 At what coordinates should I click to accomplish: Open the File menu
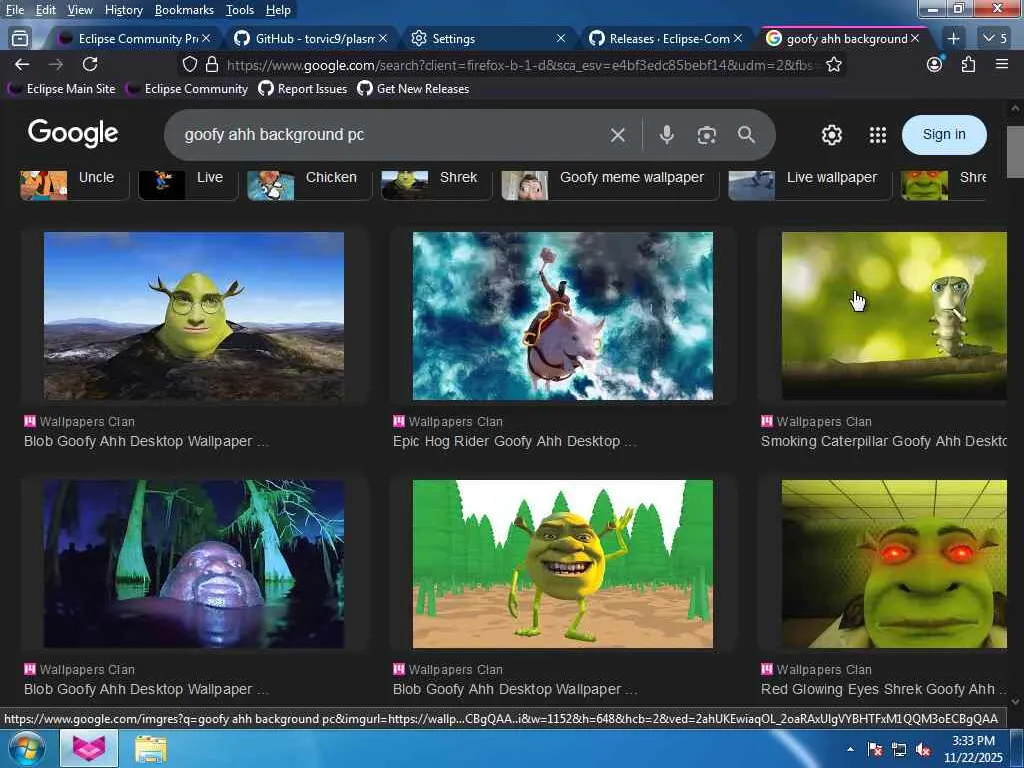(14, 10)
